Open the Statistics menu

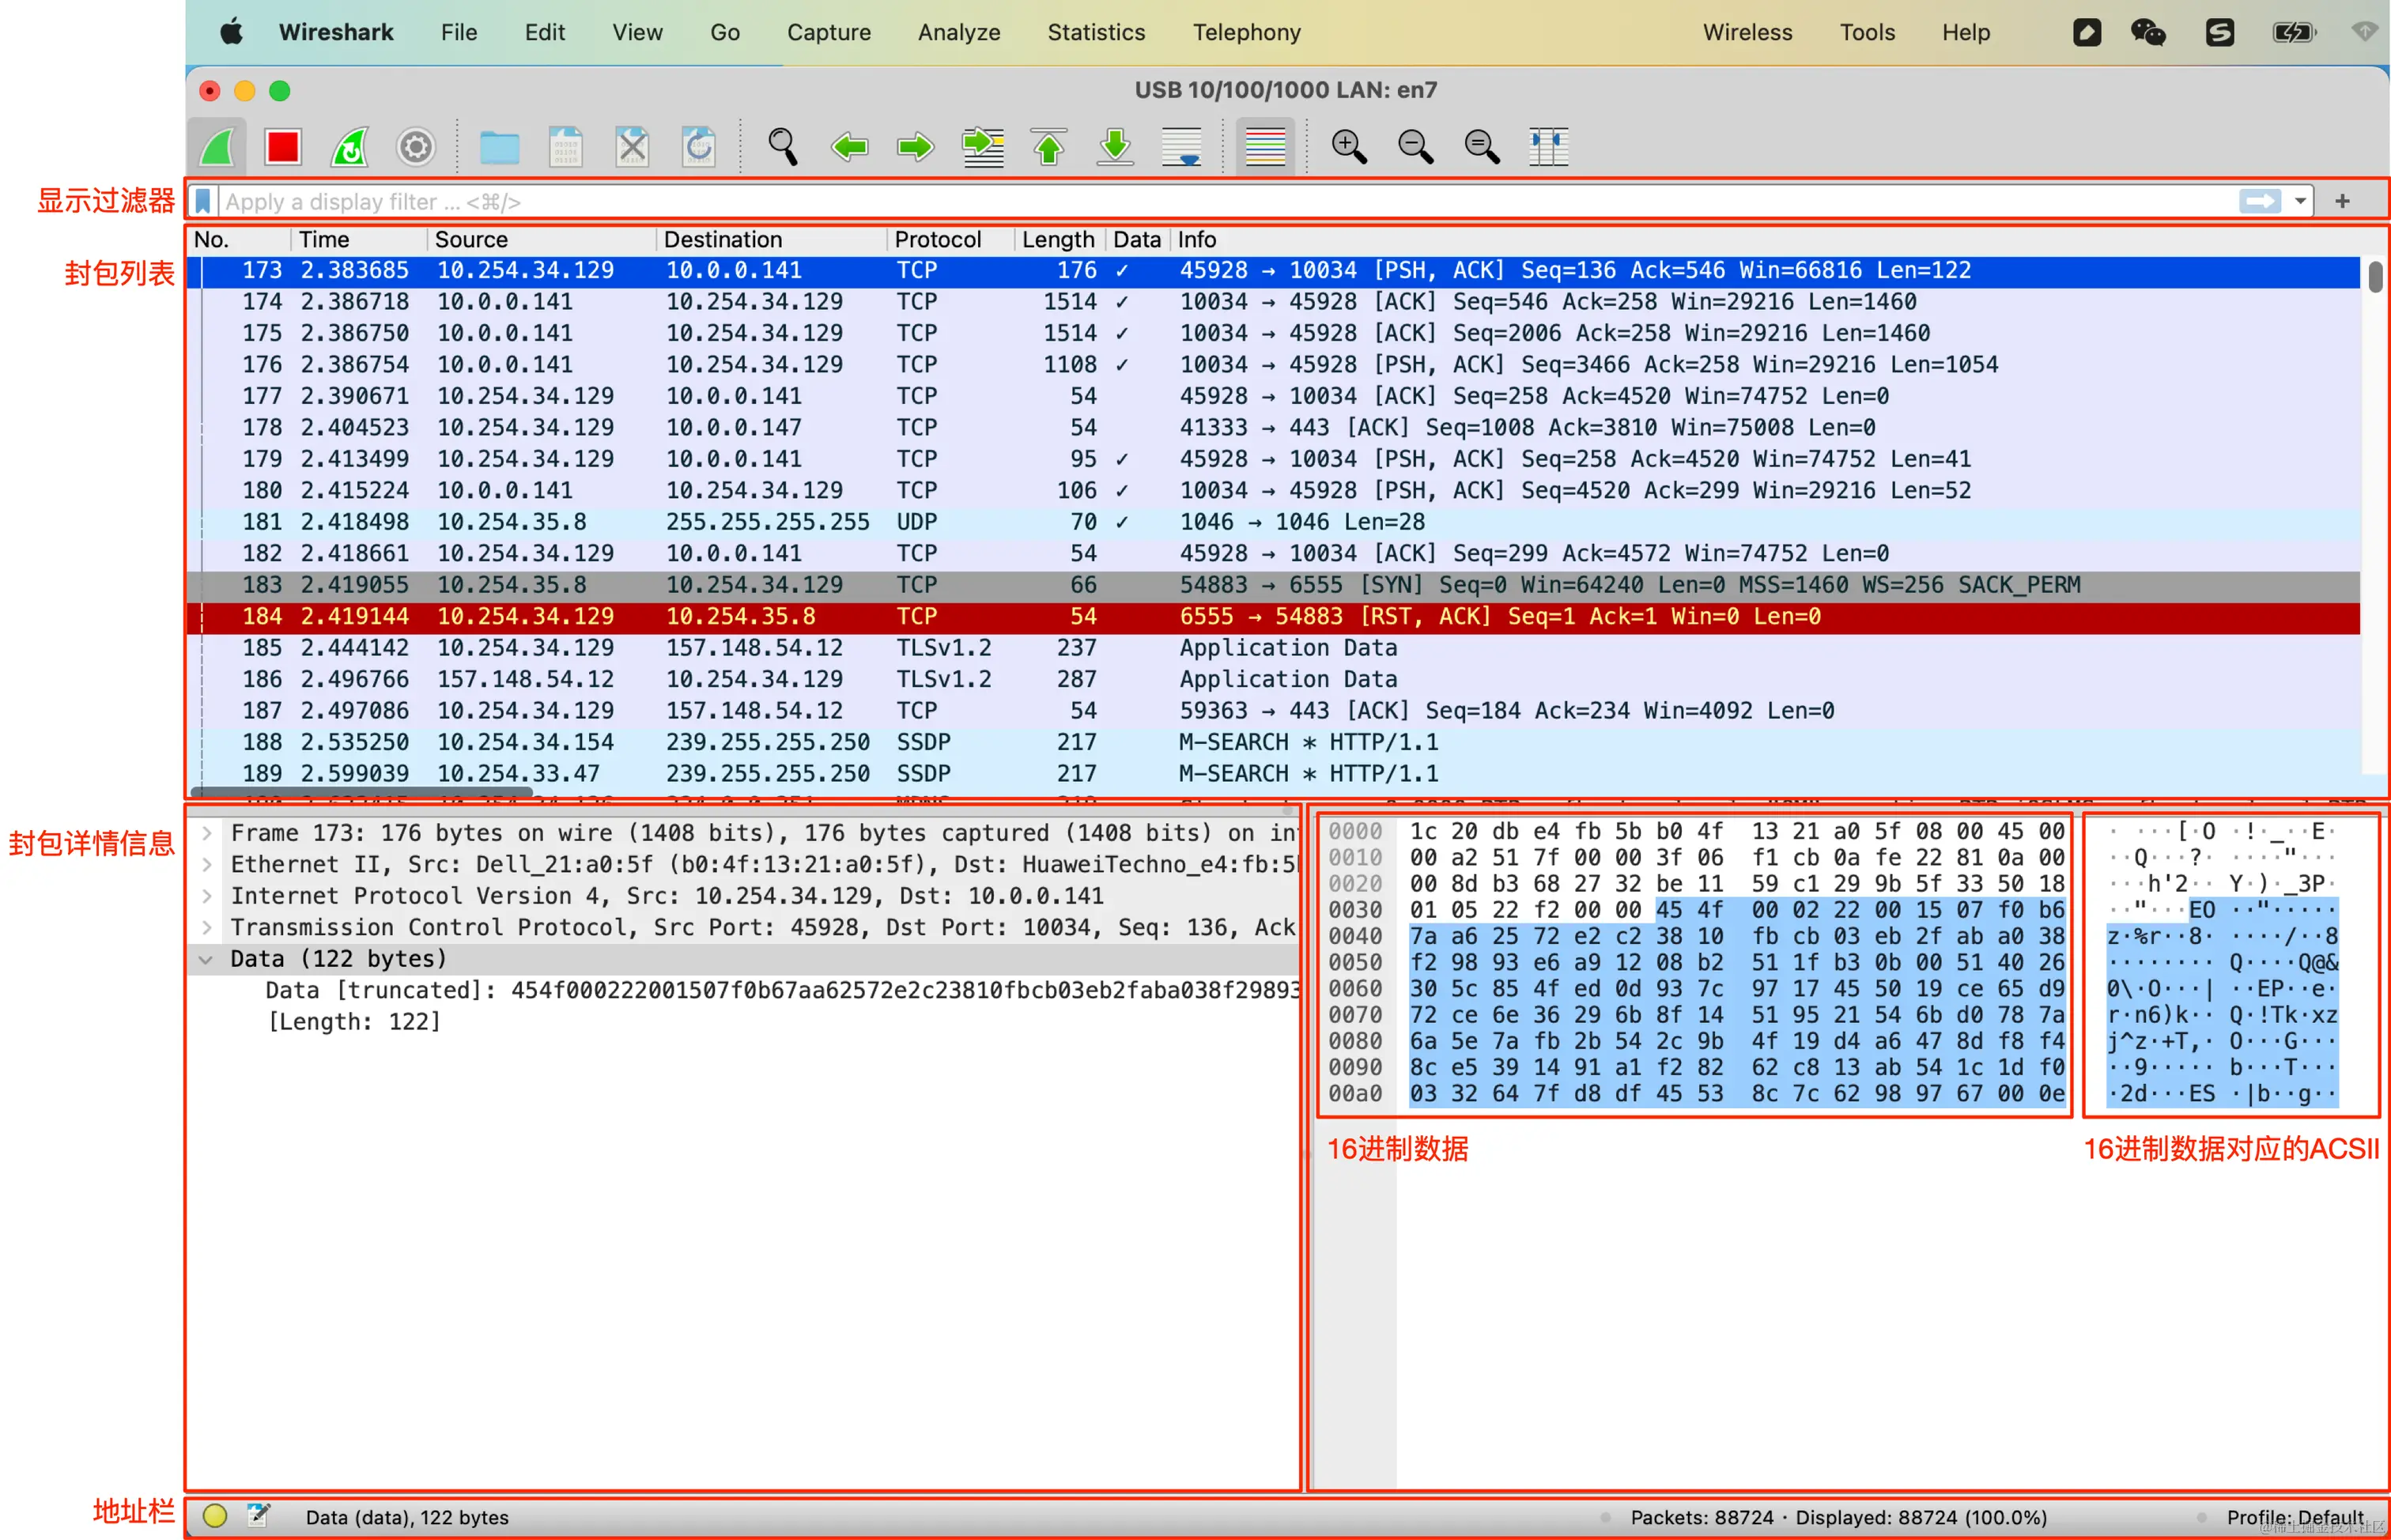coord(1096,32)
